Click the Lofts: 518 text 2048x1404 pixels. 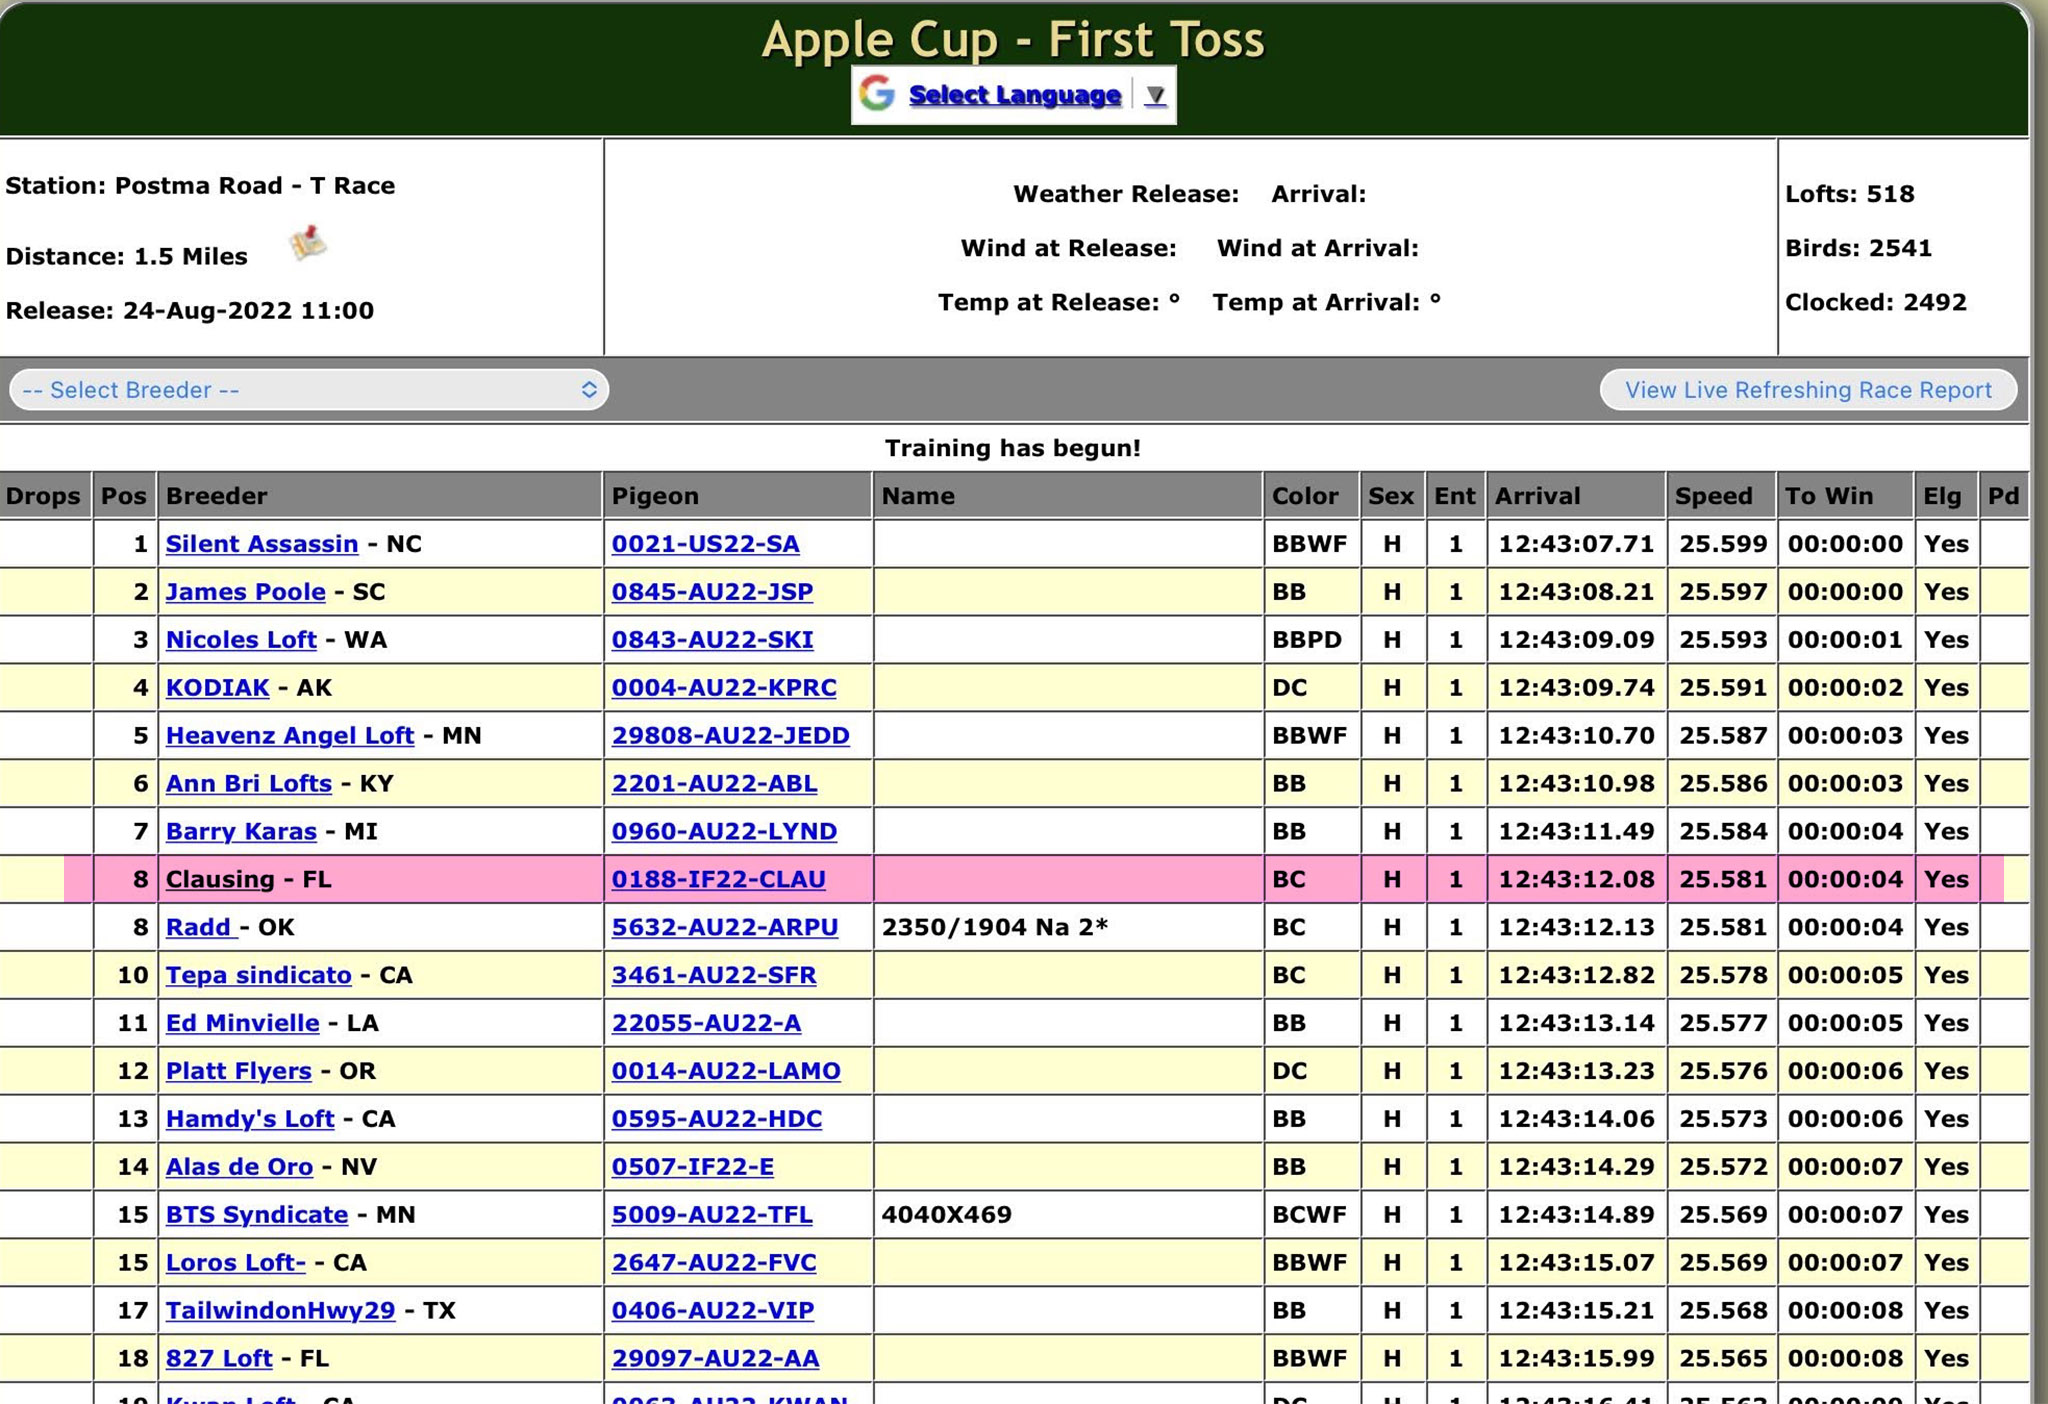1850,194
